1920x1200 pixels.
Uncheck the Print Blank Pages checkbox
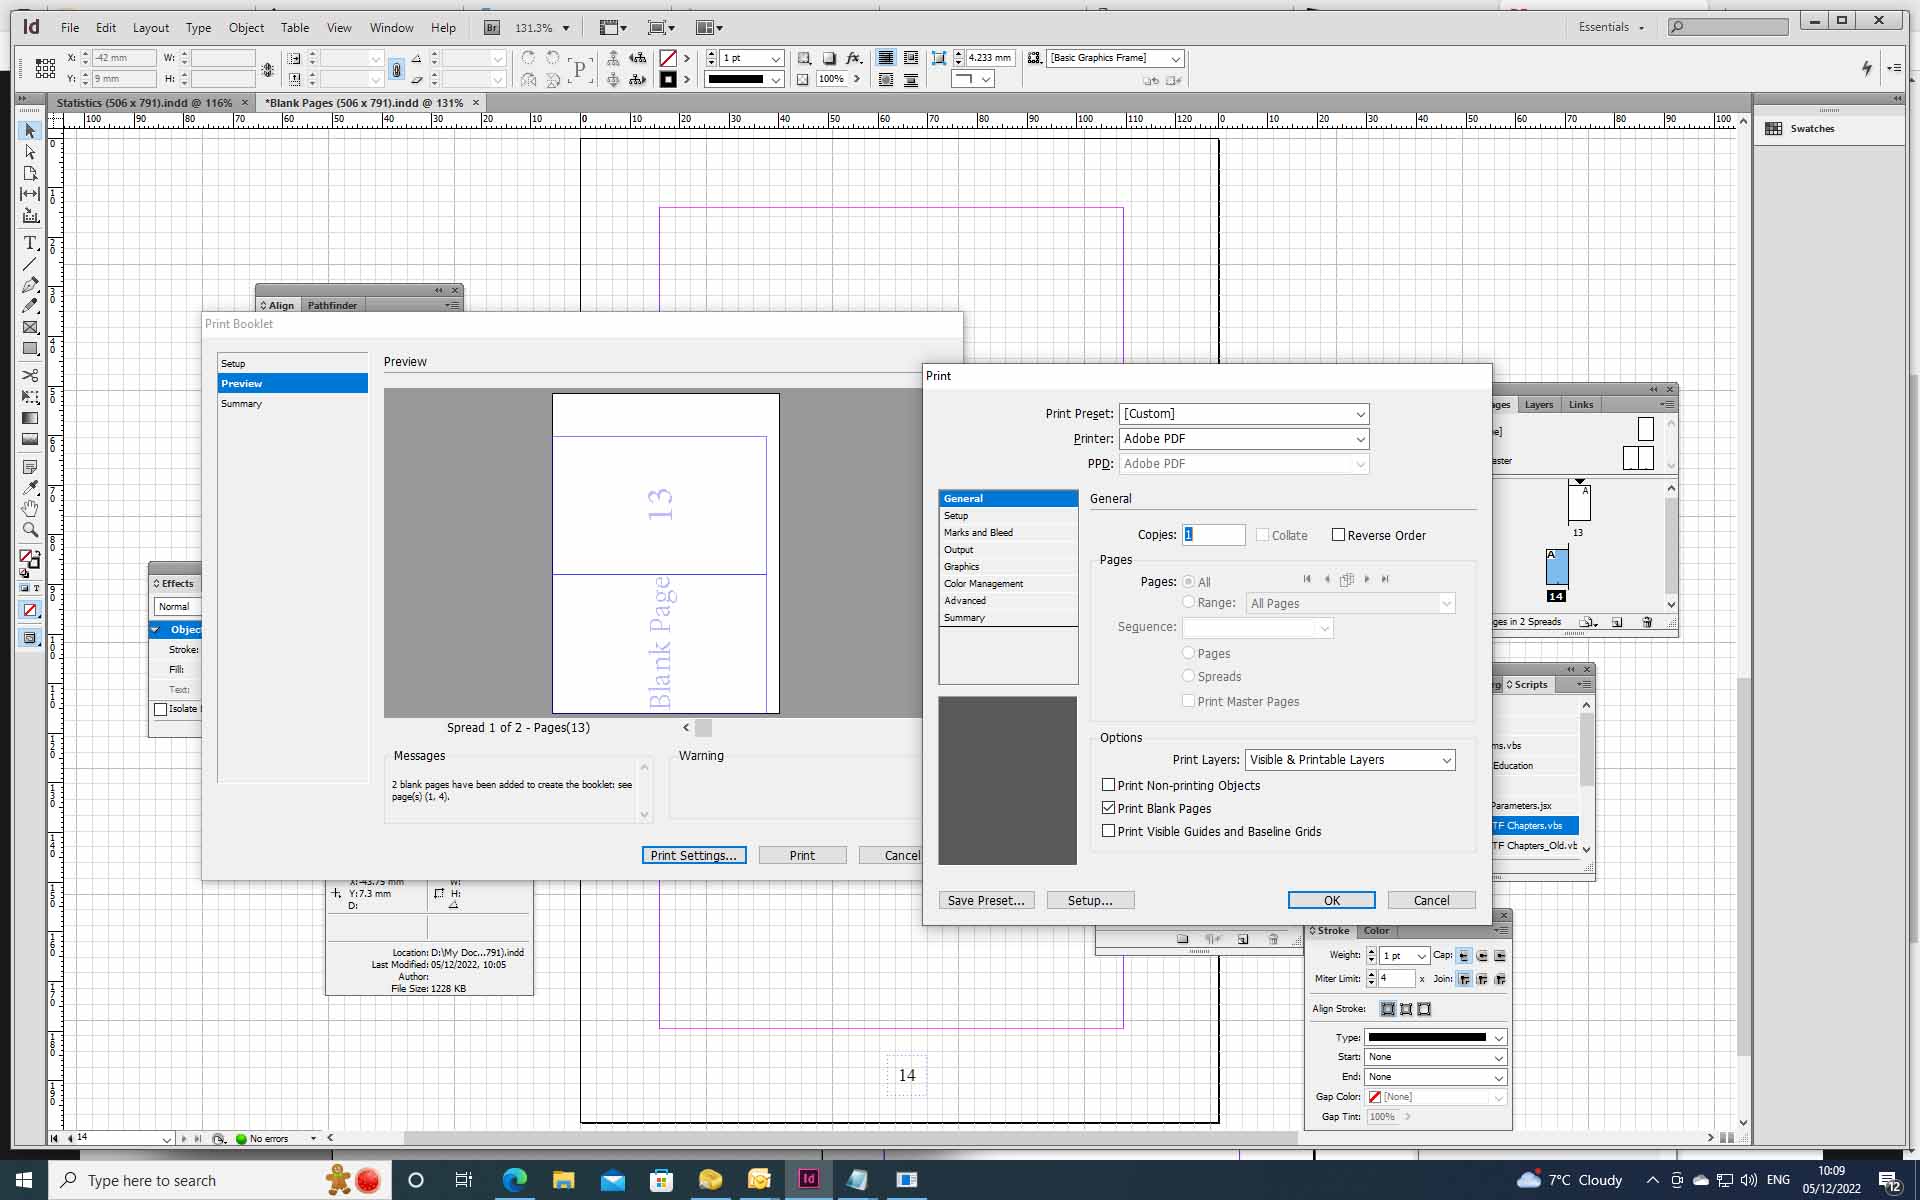coord(1108,807)
